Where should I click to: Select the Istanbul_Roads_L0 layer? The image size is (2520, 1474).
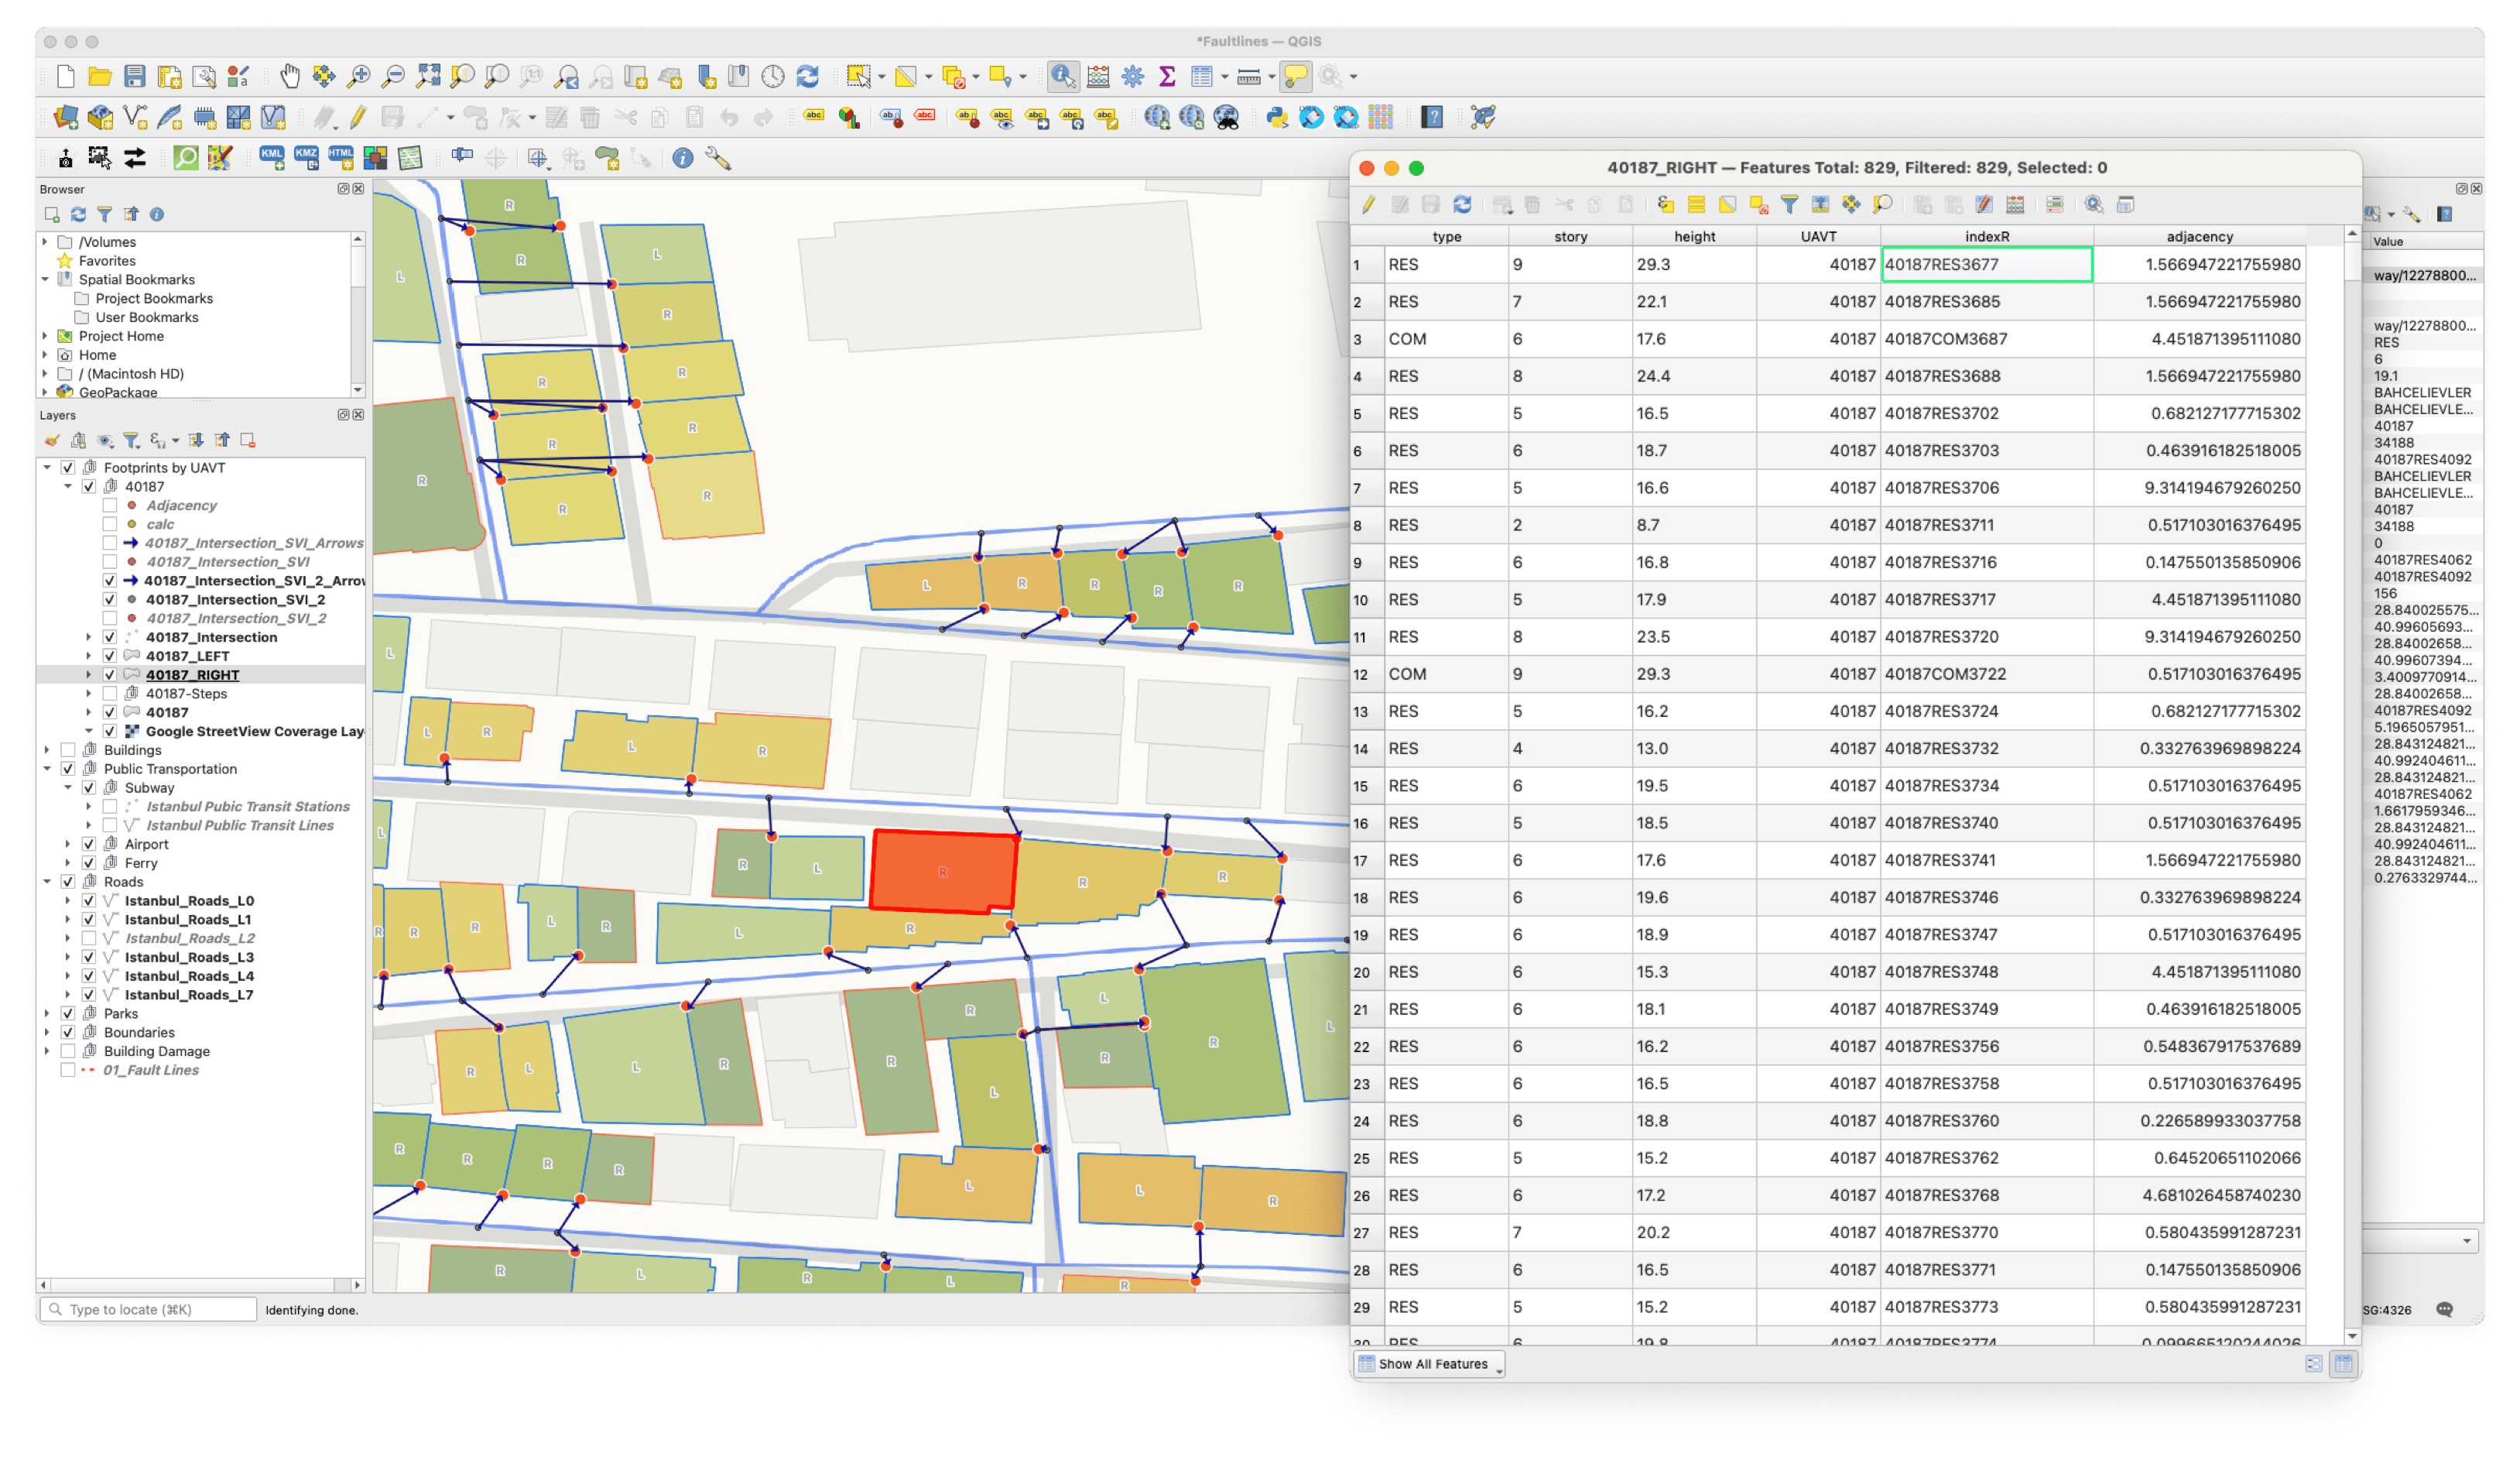point(189,901)
